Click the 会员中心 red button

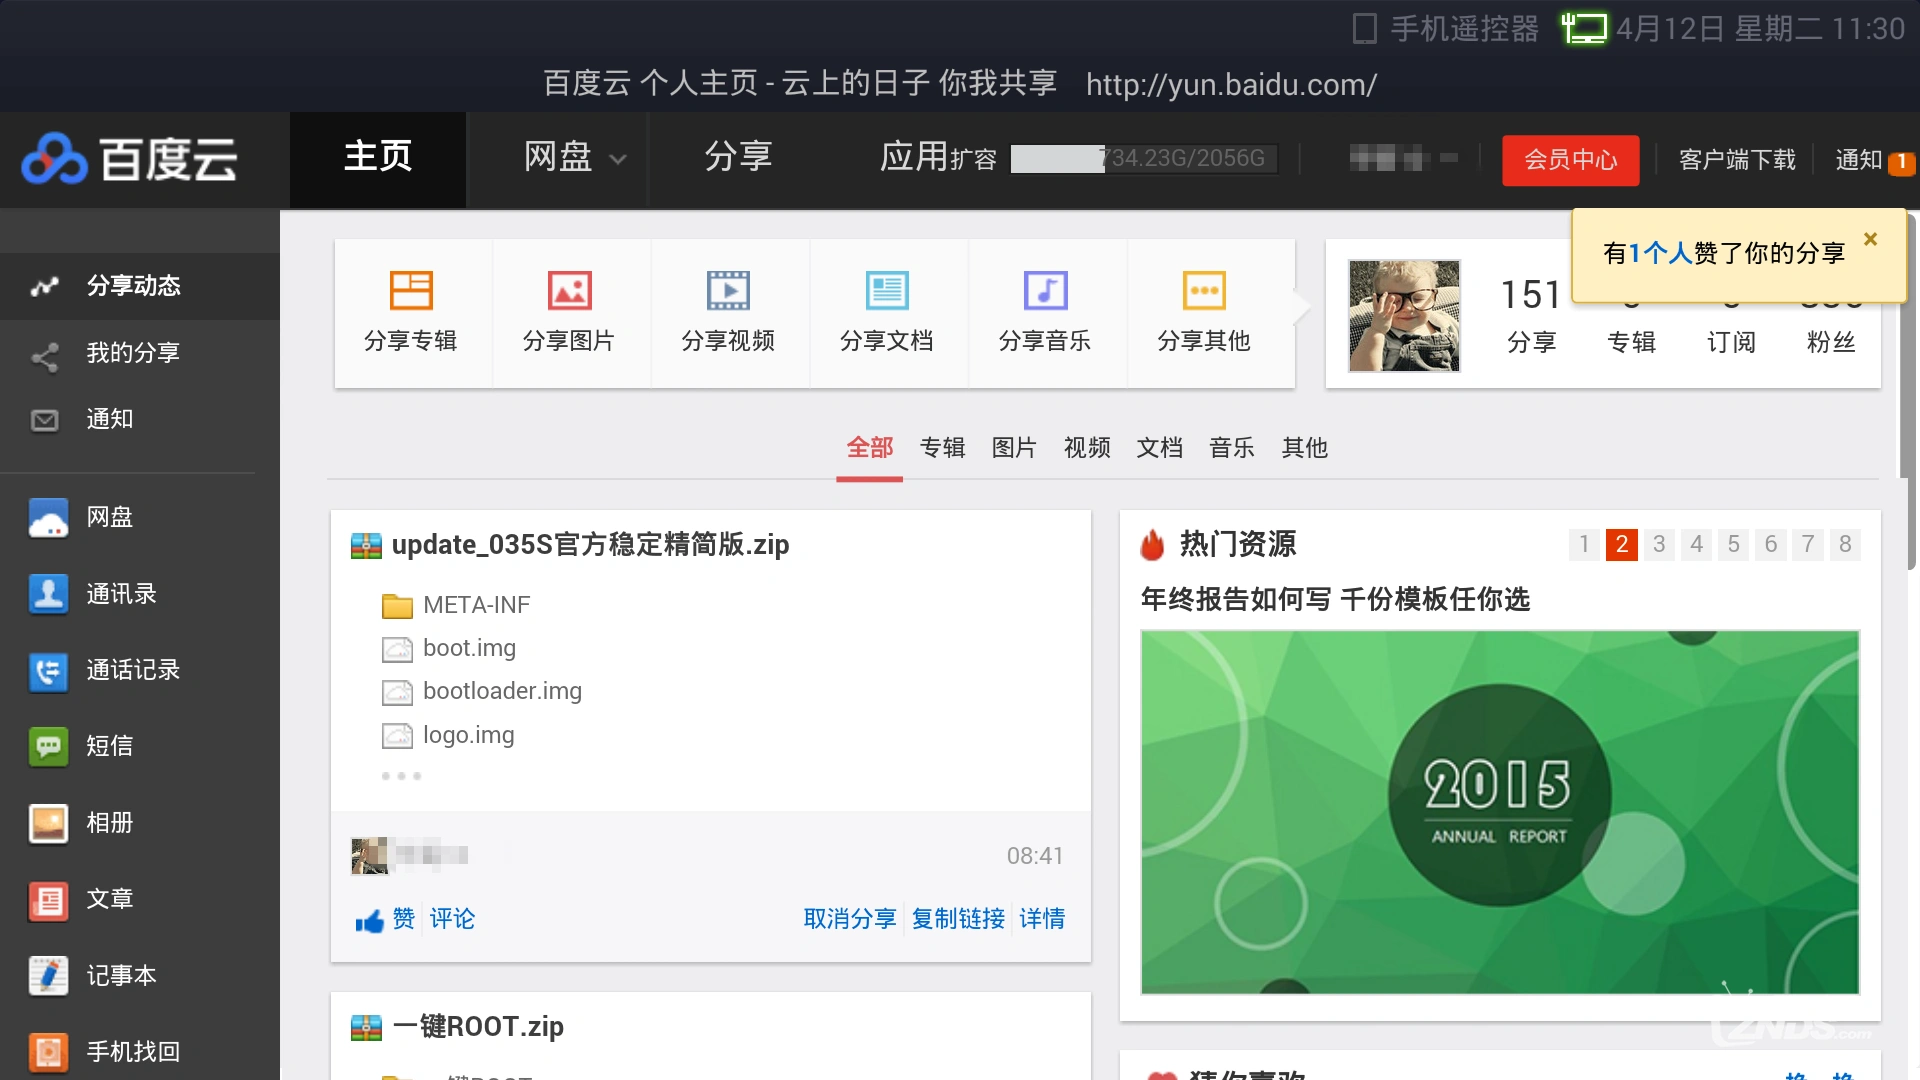[1570, 160]
